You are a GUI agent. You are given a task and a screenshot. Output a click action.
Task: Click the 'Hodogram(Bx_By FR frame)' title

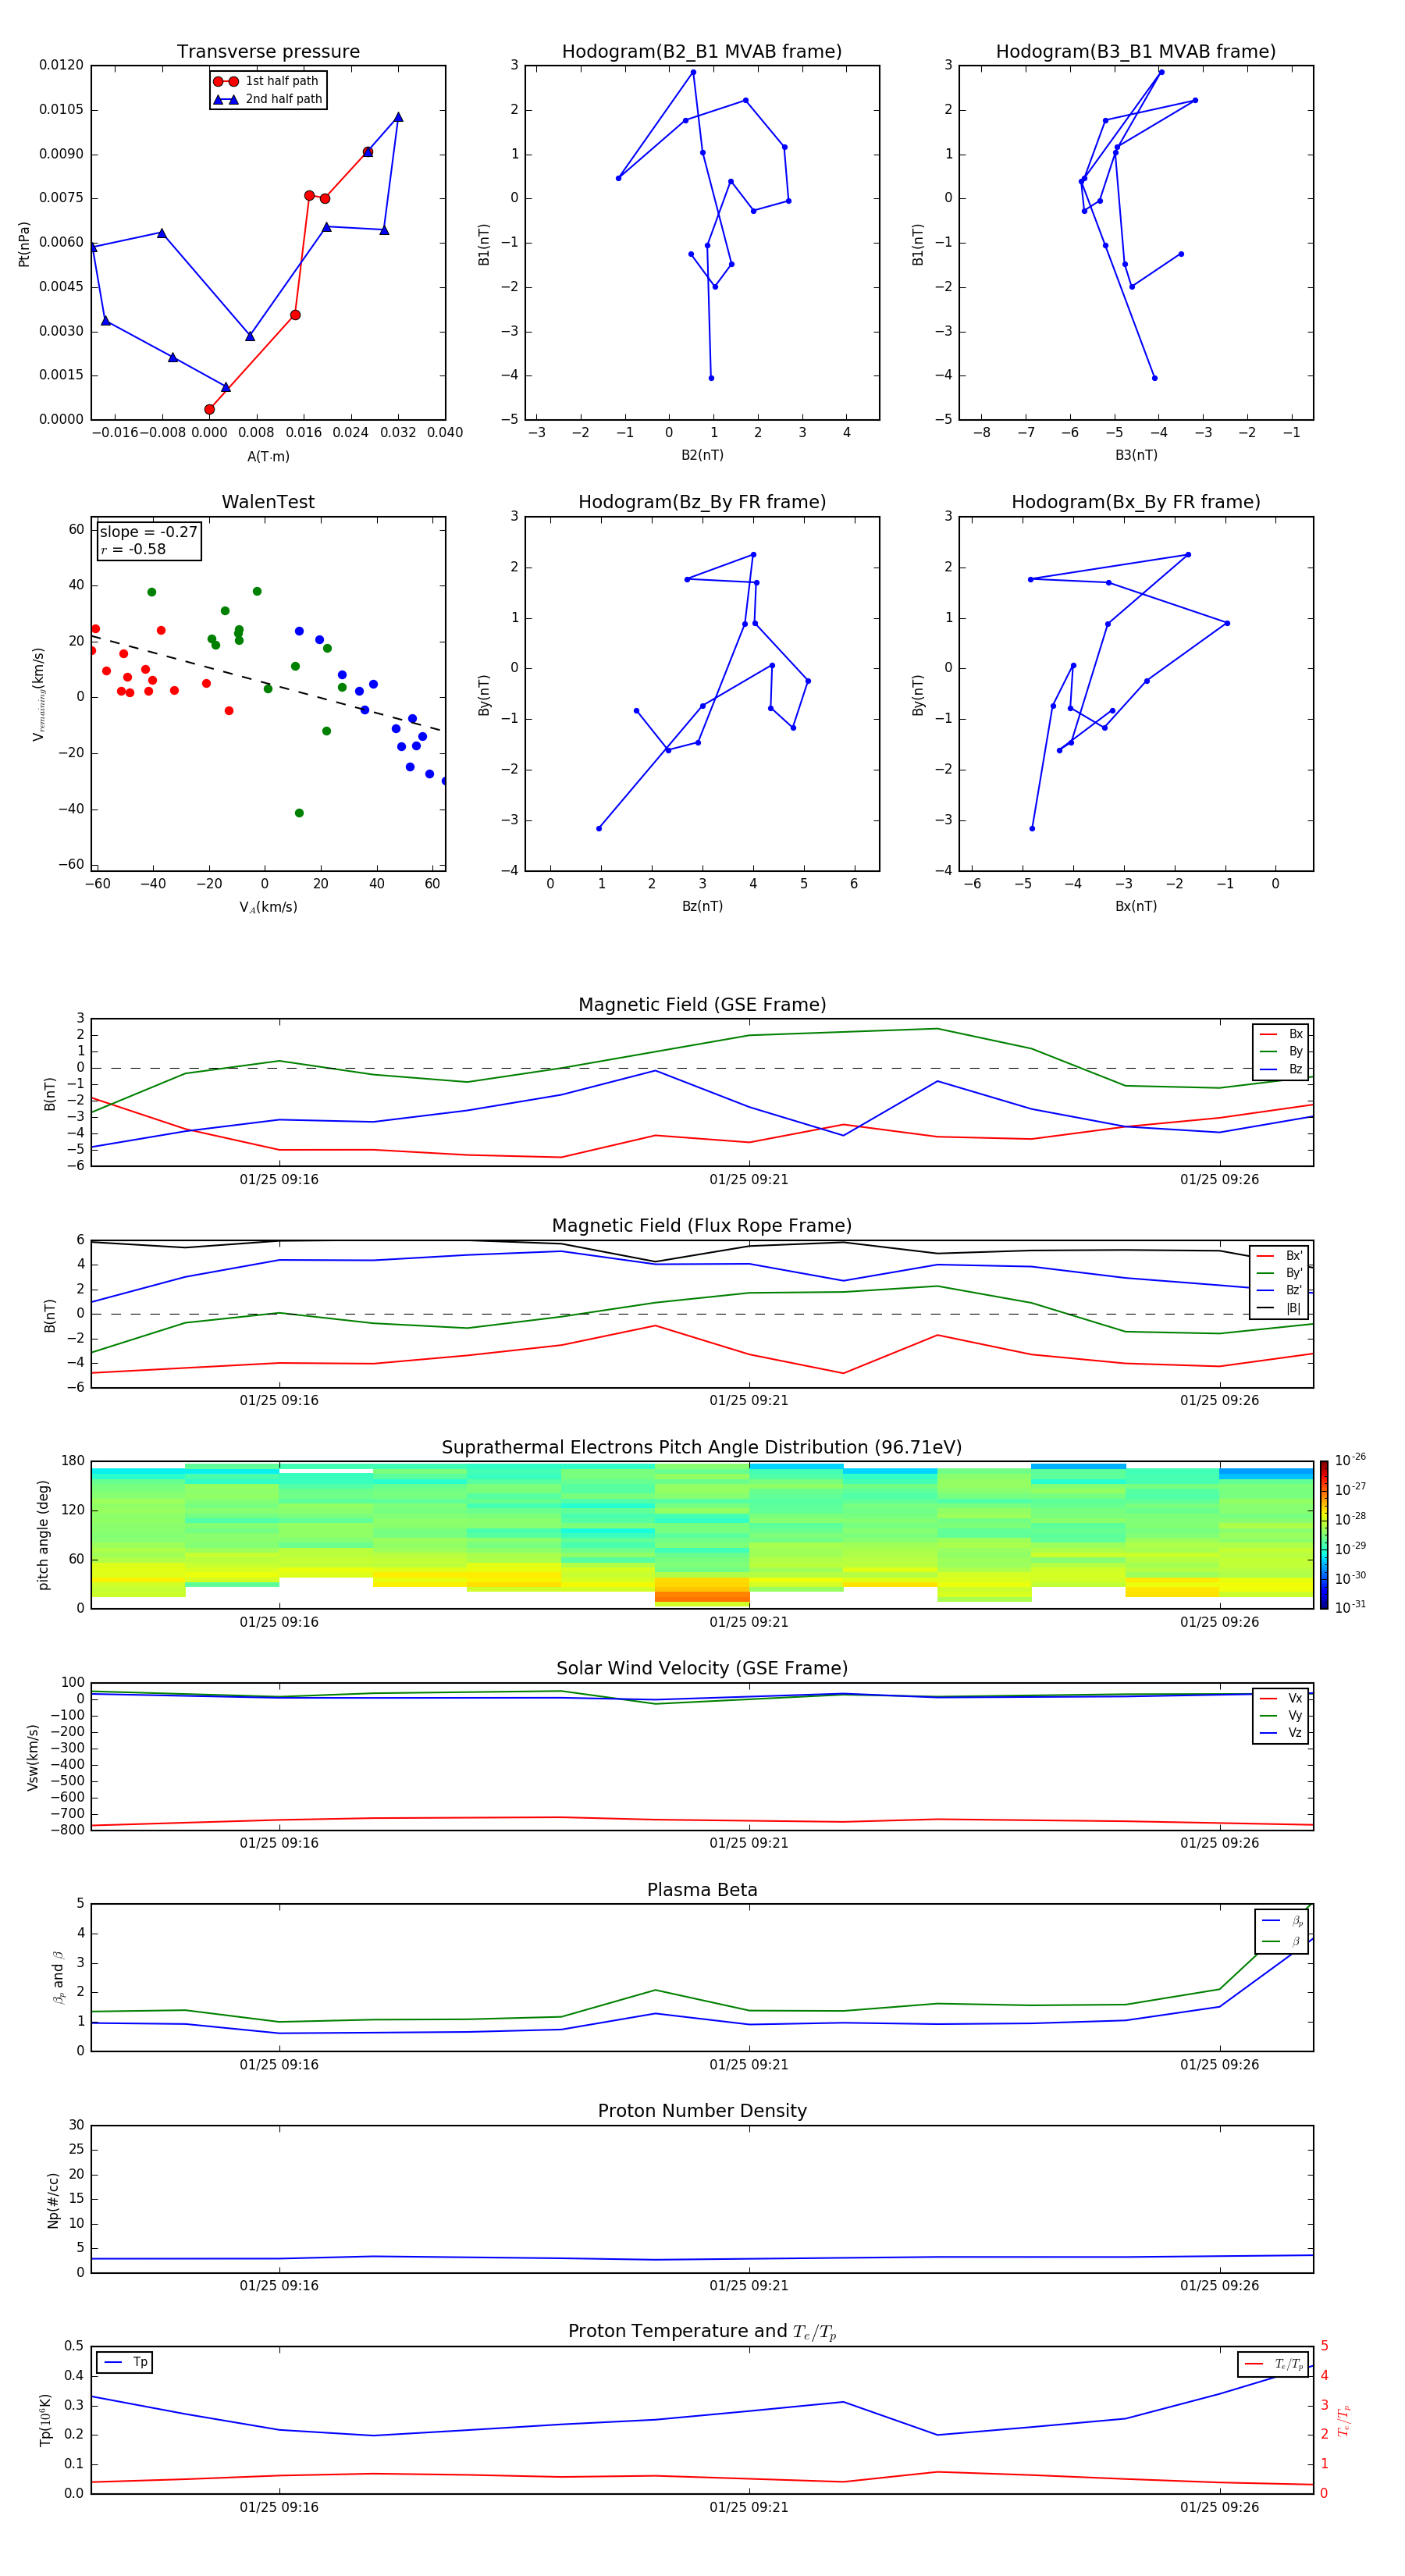click(1136, 502)
